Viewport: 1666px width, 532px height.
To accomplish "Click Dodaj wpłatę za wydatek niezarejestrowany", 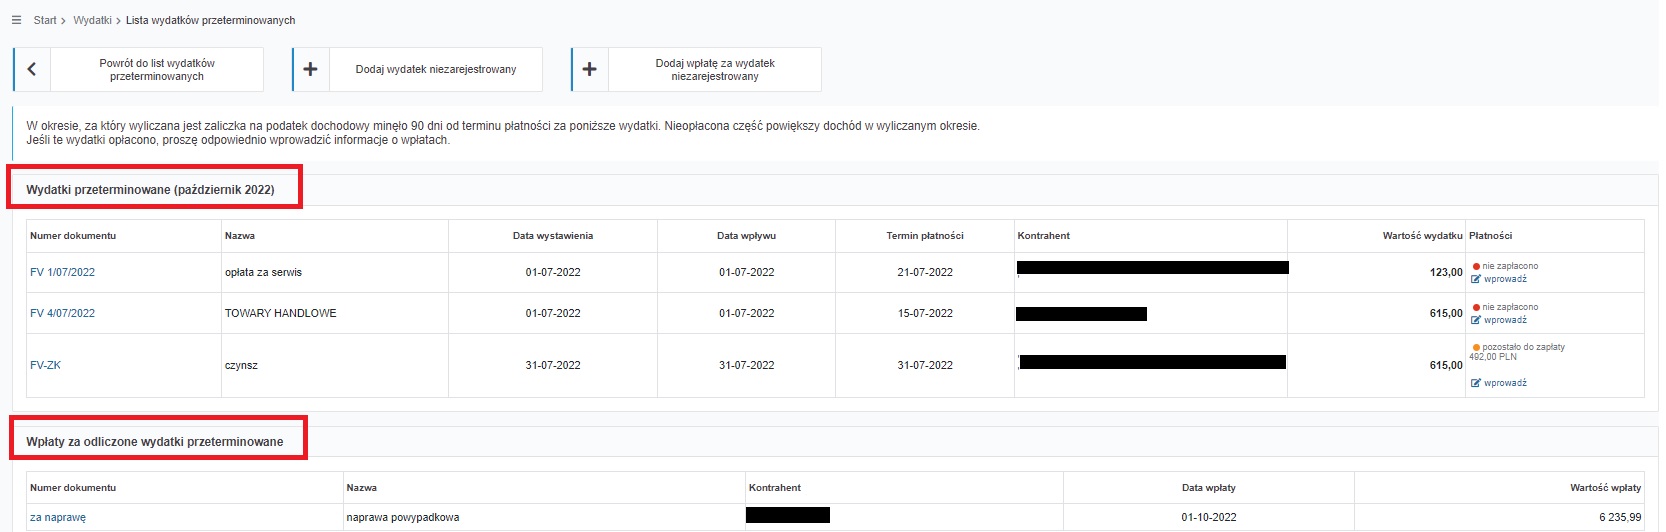I will (x=715, y=69).
